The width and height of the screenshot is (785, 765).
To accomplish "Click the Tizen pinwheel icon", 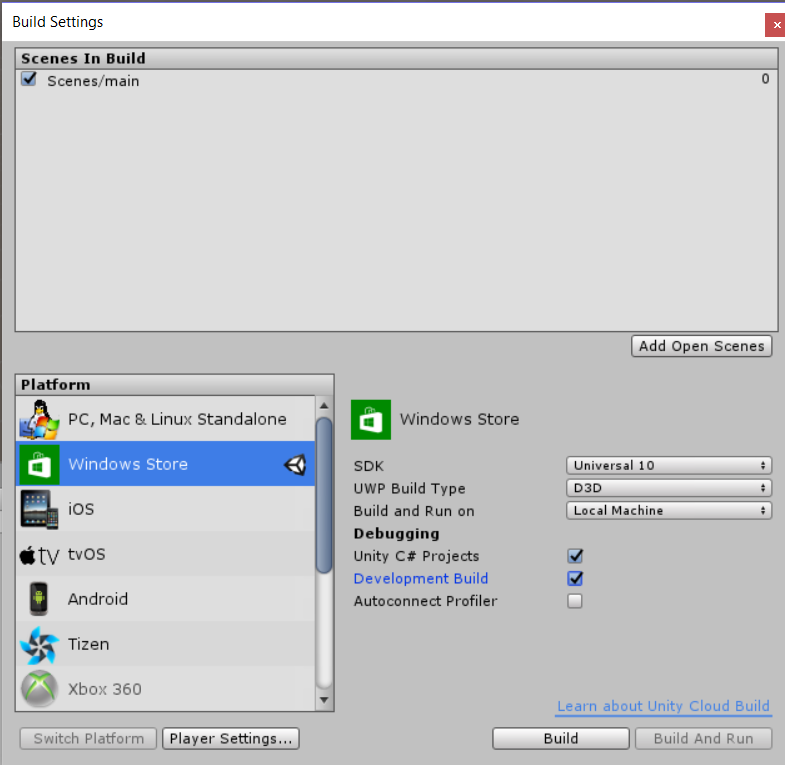I will pos(39,644).
